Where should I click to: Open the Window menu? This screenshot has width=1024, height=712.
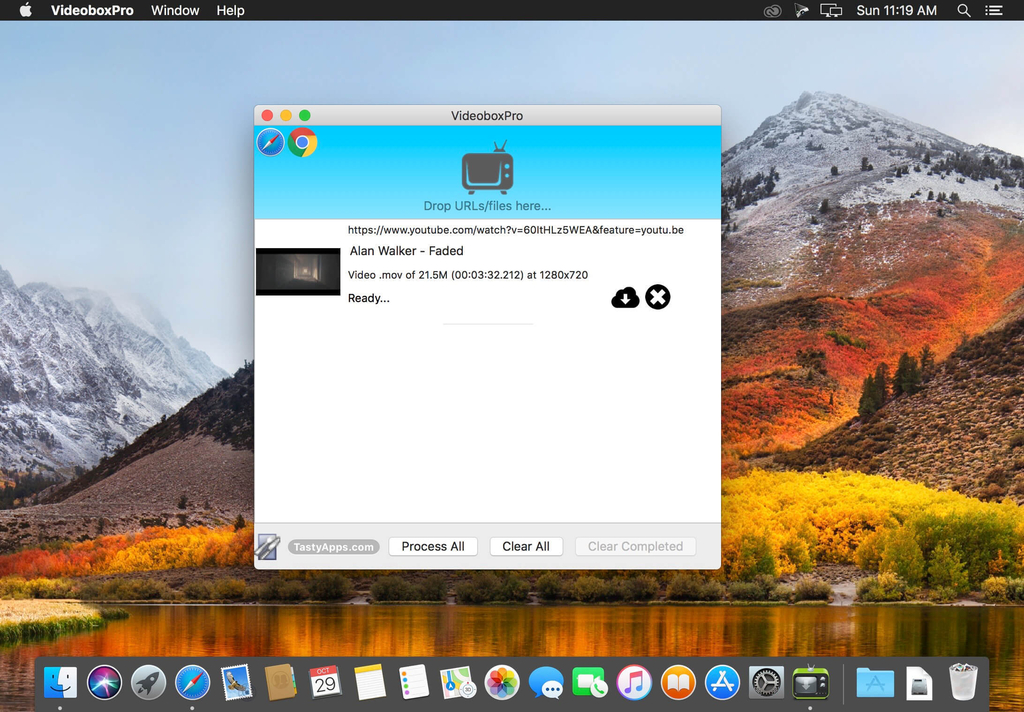175,10
